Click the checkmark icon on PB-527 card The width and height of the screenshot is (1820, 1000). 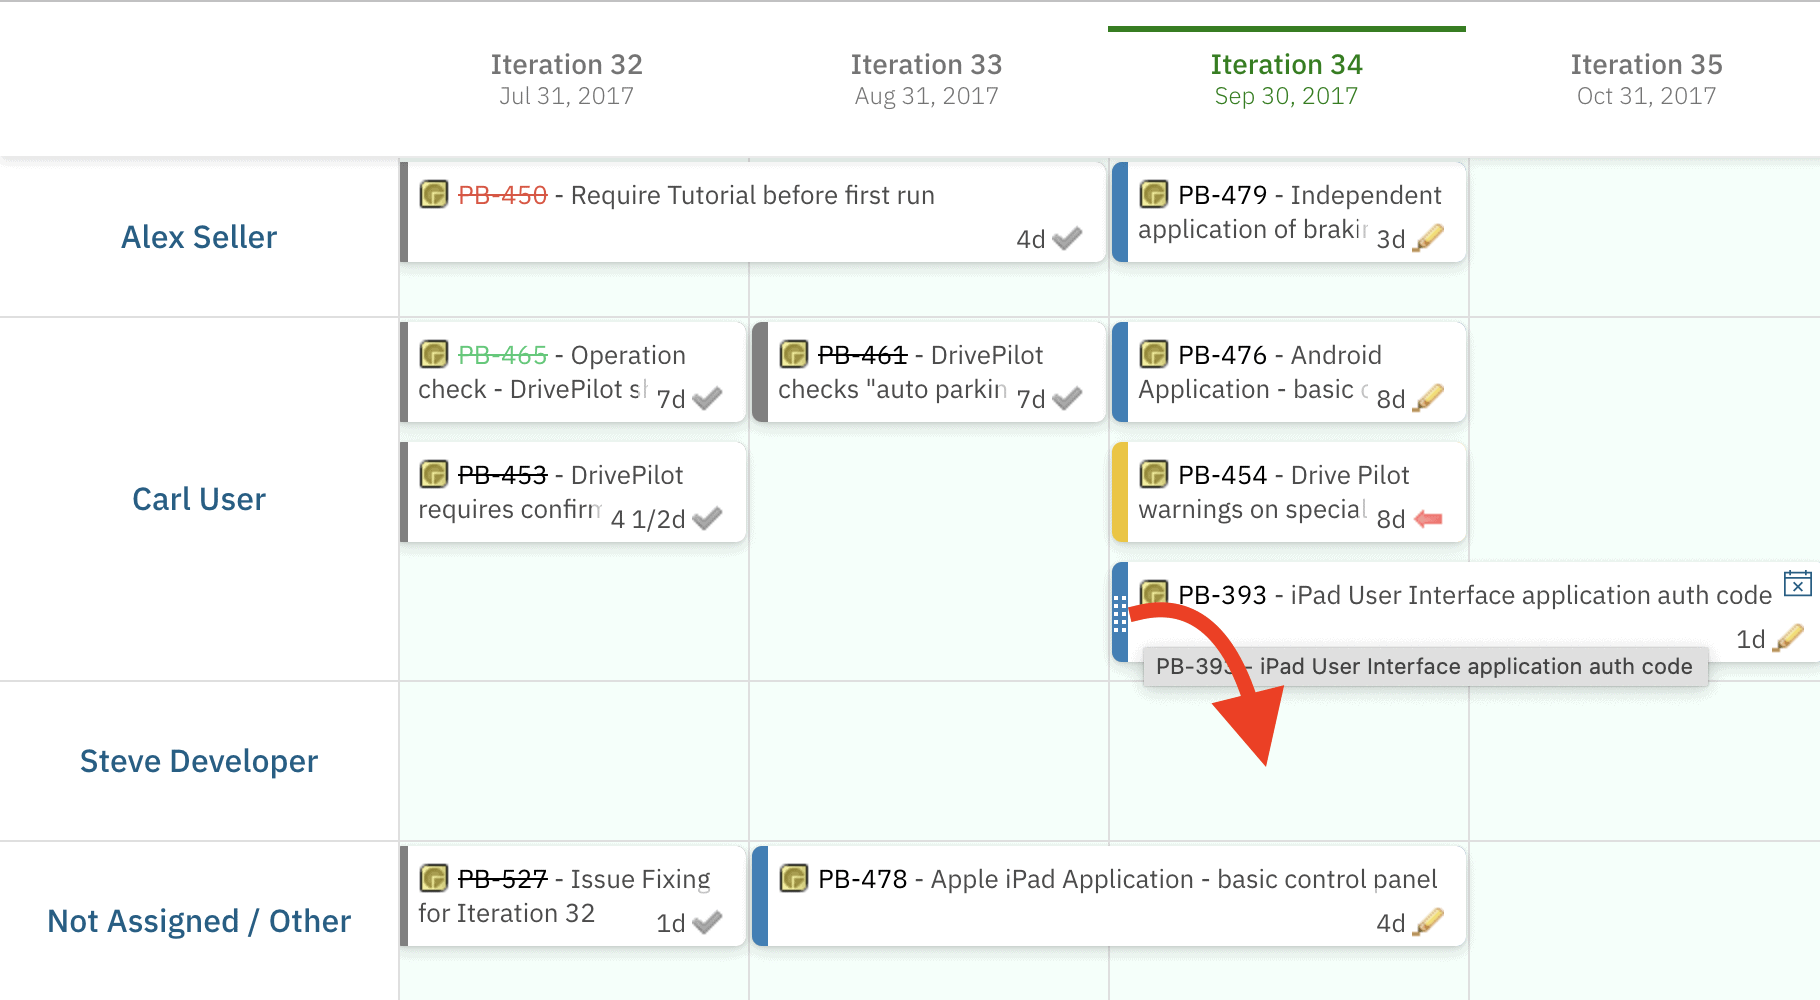click(707, 923)
